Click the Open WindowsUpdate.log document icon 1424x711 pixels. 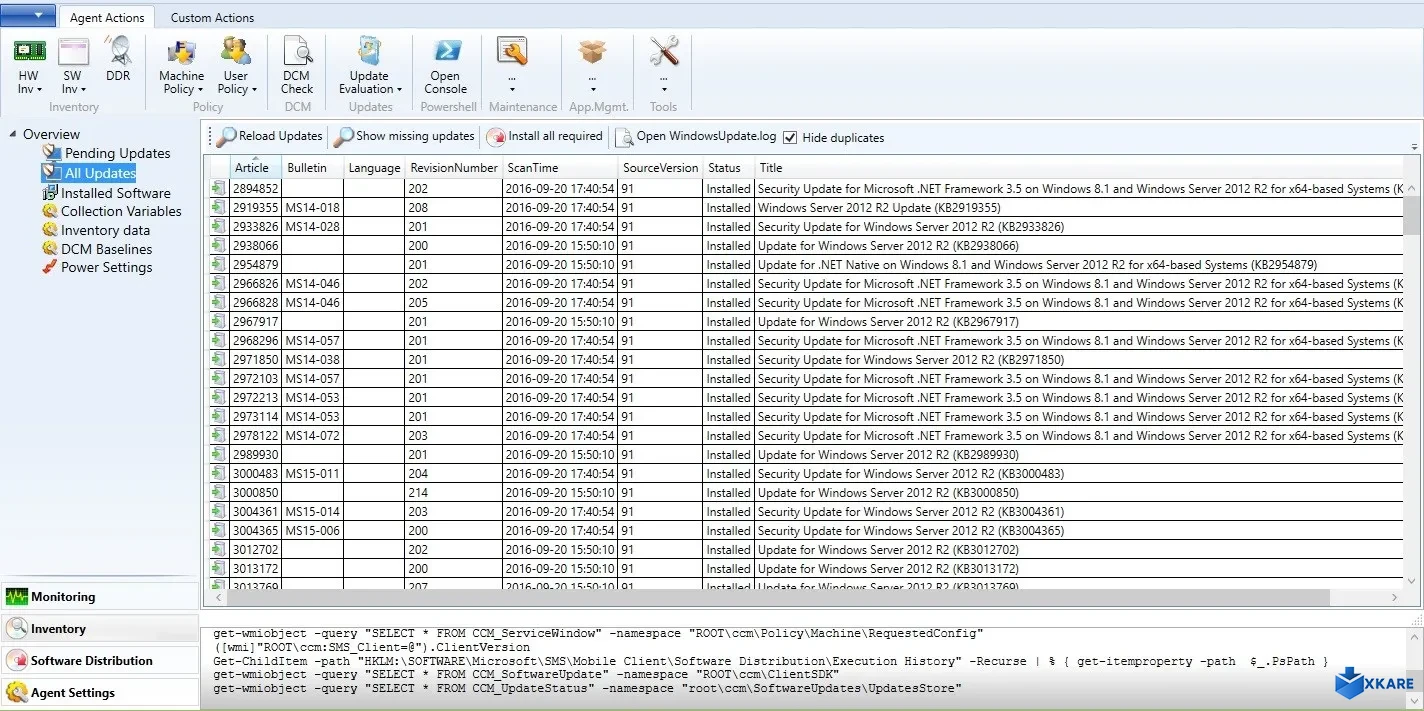pyautogui.click(x=624, y=137)
